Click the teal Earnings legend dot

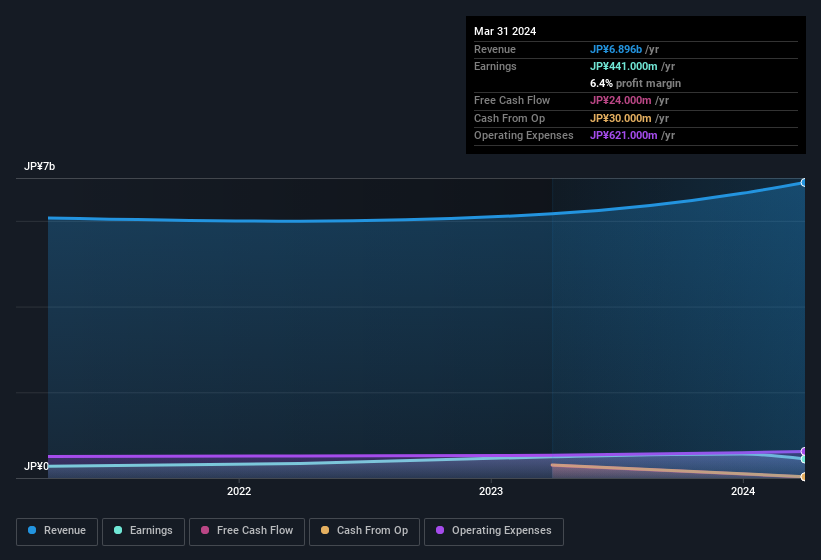point(118,530)
